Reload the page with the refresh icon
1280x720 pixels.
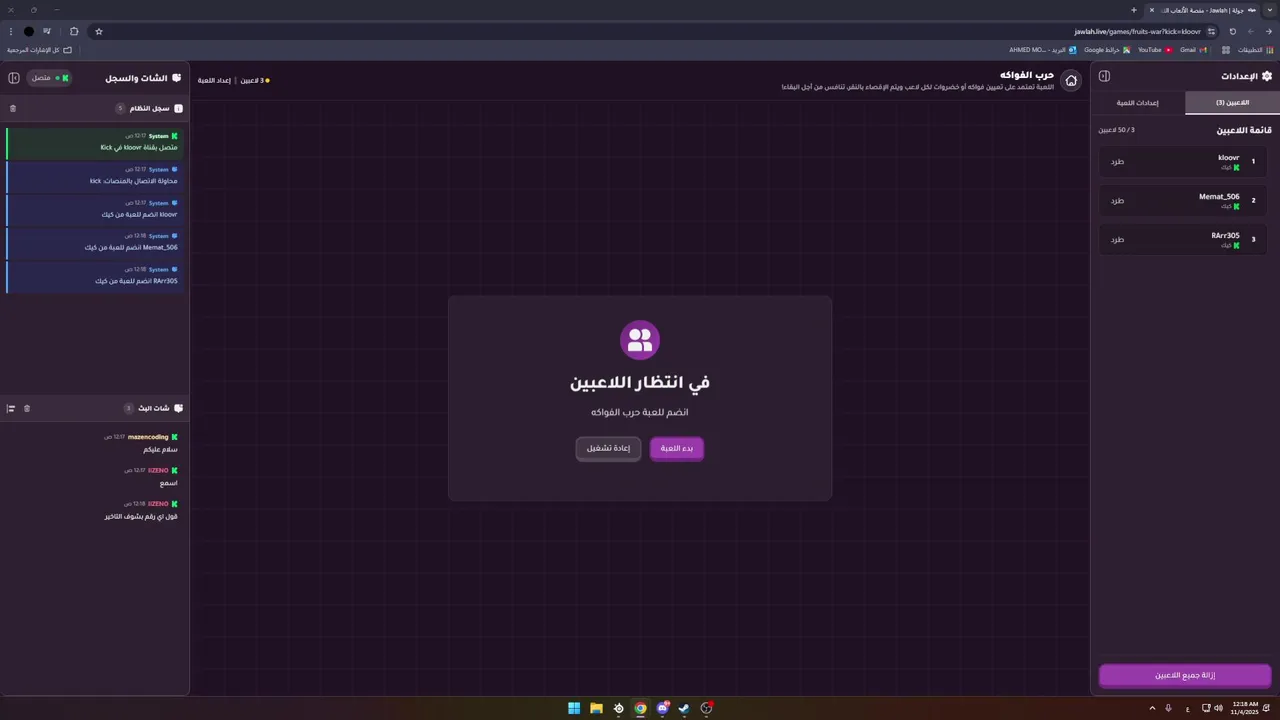pos(1233,31)
